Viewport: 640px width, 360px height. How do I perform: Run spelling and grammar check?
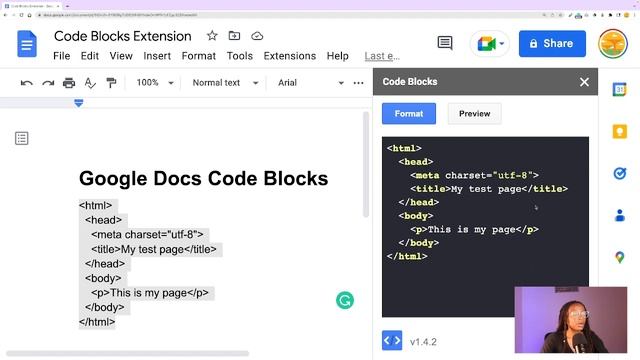[x=90, y=83]
